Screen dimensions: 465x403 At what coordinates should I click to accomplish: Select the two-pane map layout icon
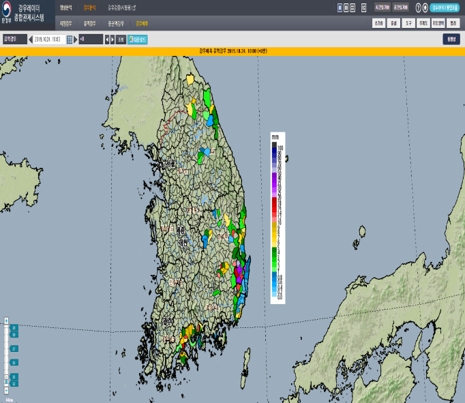[x=346, y=8]
